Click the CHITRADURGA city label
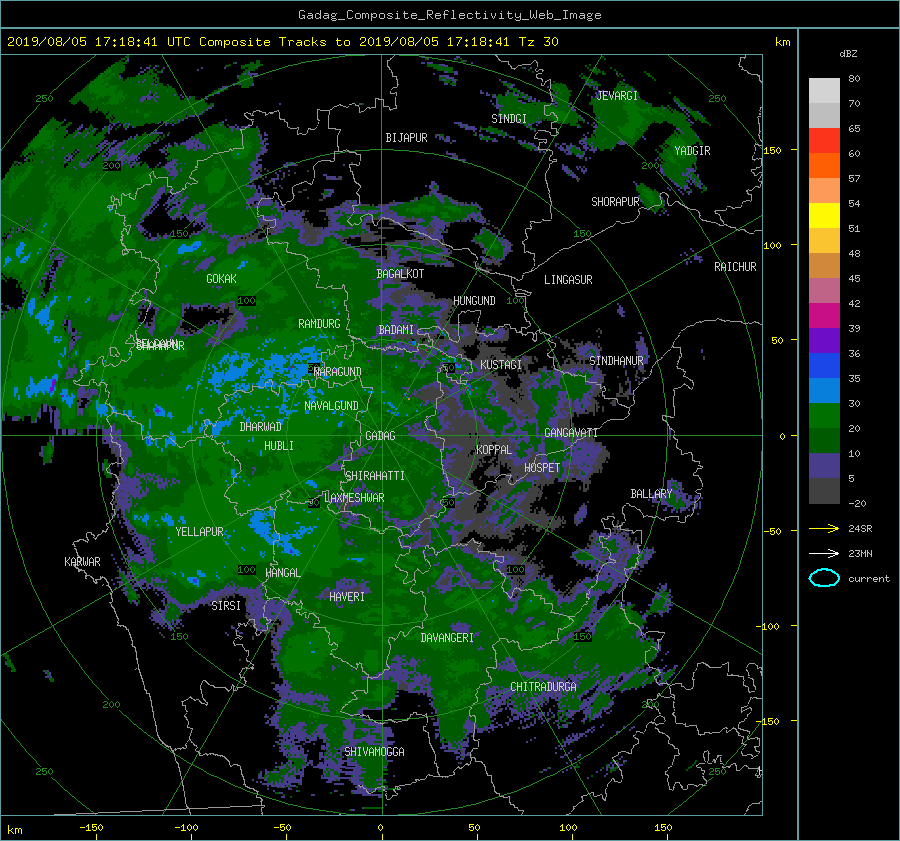Image resolution: width=900 pixels, height=841 pixels. click(x=543, y=687)
